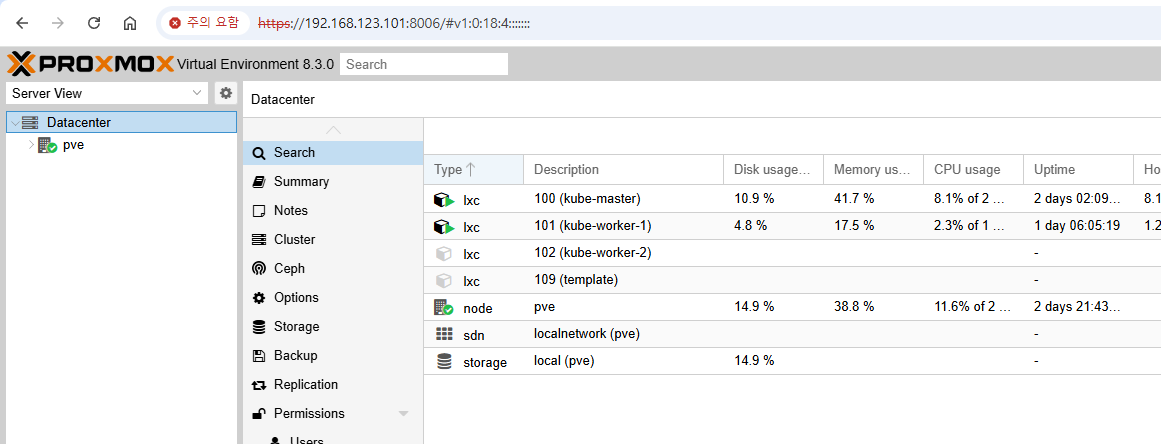The height and width of the screenshot is (444, 1161).
Task: Click the Notes page icon
Action: pos(258,211)
